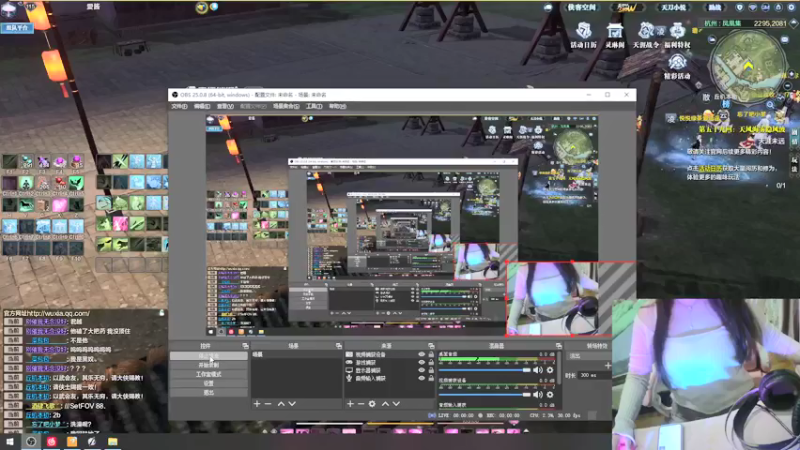
Task: Toggle visibility of the 游戏捕获 source
Action: pyautogui.click(x=421, y=363)
